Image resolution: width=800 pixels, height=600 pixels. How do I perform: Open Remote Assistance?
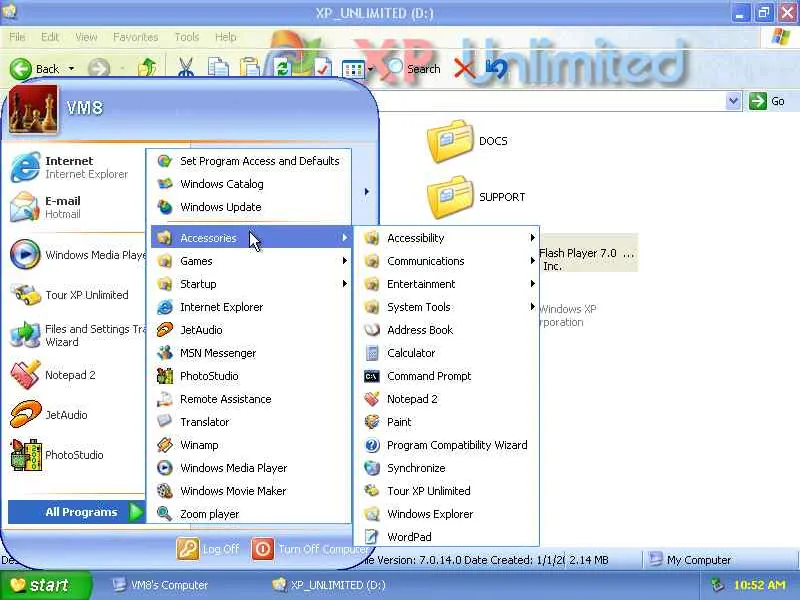251,398
